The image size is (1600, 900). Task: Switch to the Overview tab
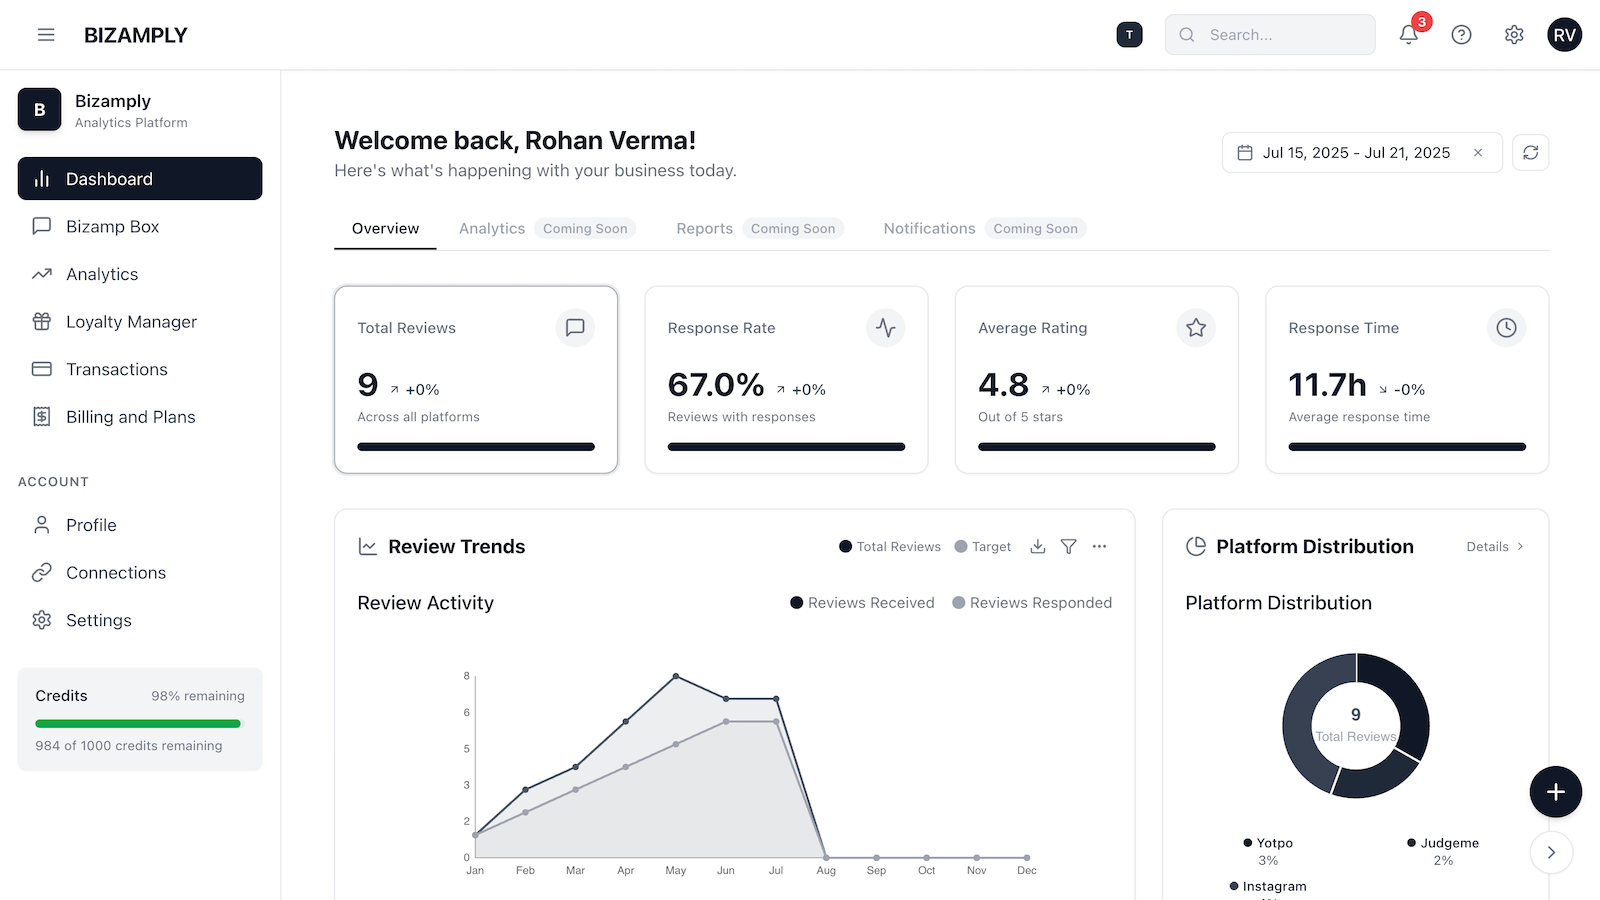click(385, 229)
